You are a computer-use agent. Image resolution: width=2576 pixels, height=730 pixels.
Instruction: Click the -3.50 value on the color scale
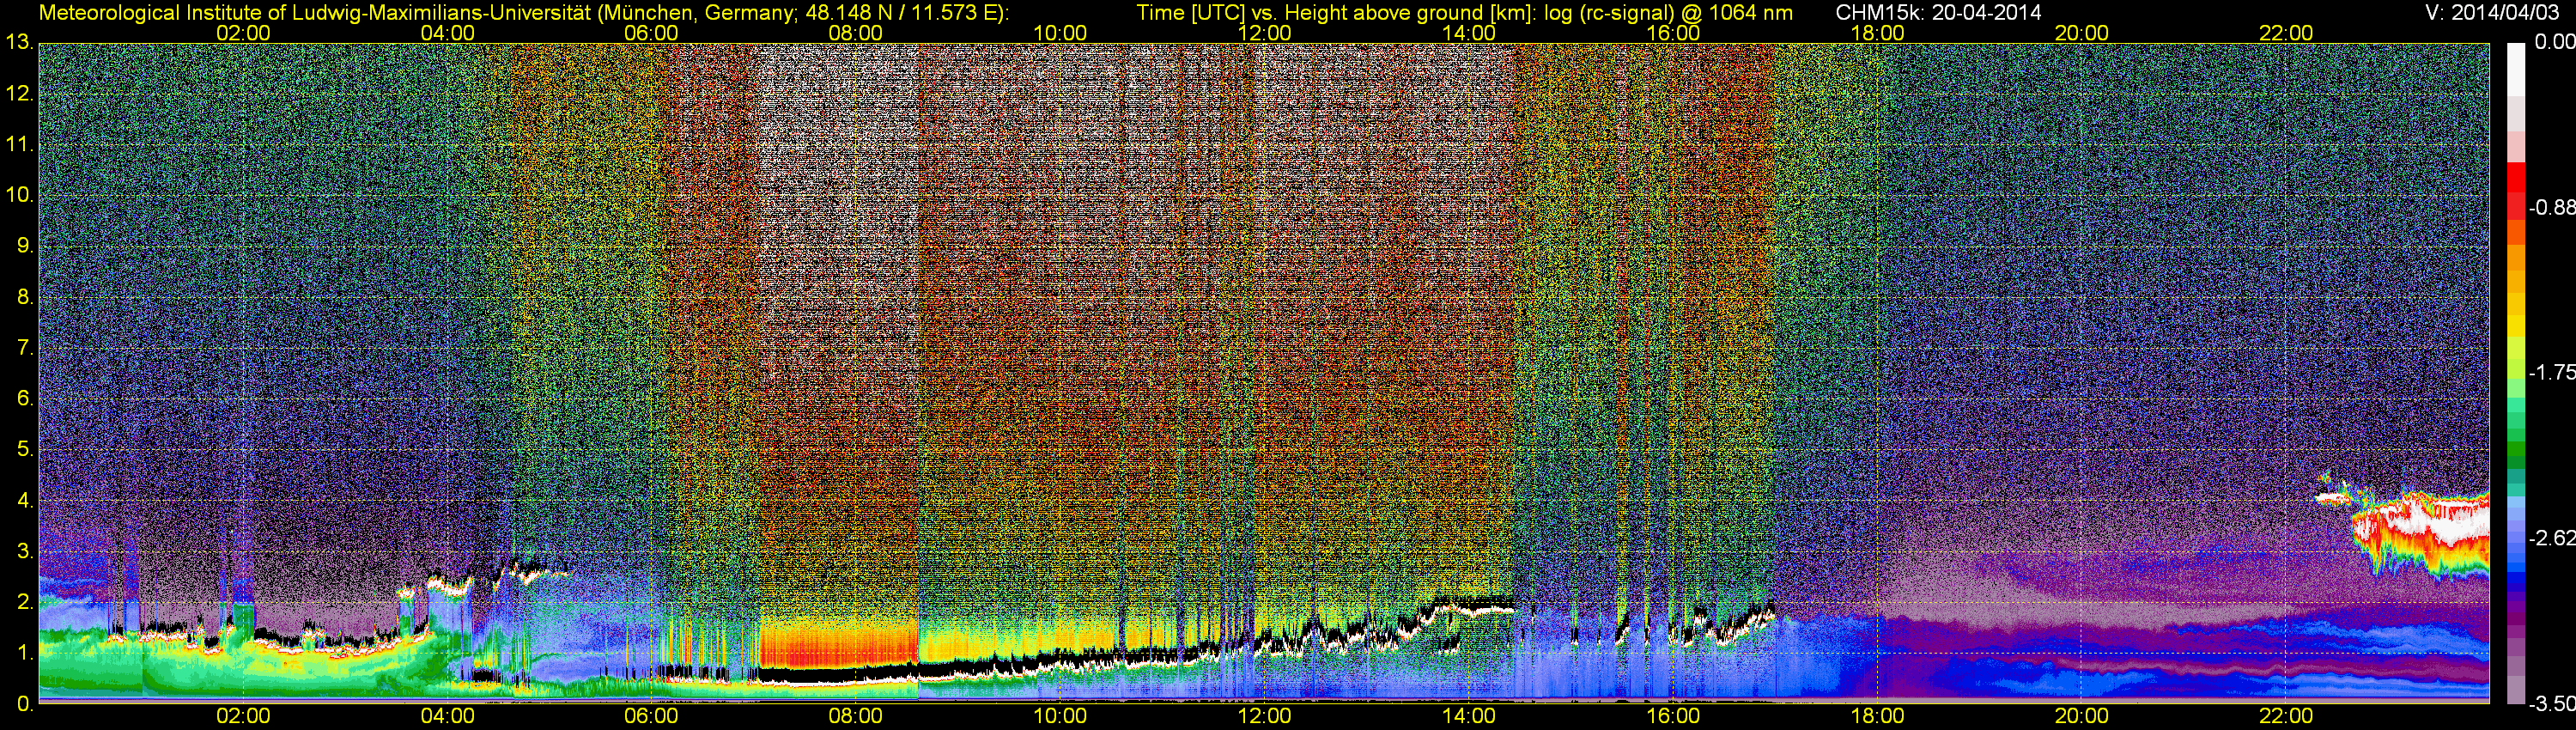[2552, 705]
